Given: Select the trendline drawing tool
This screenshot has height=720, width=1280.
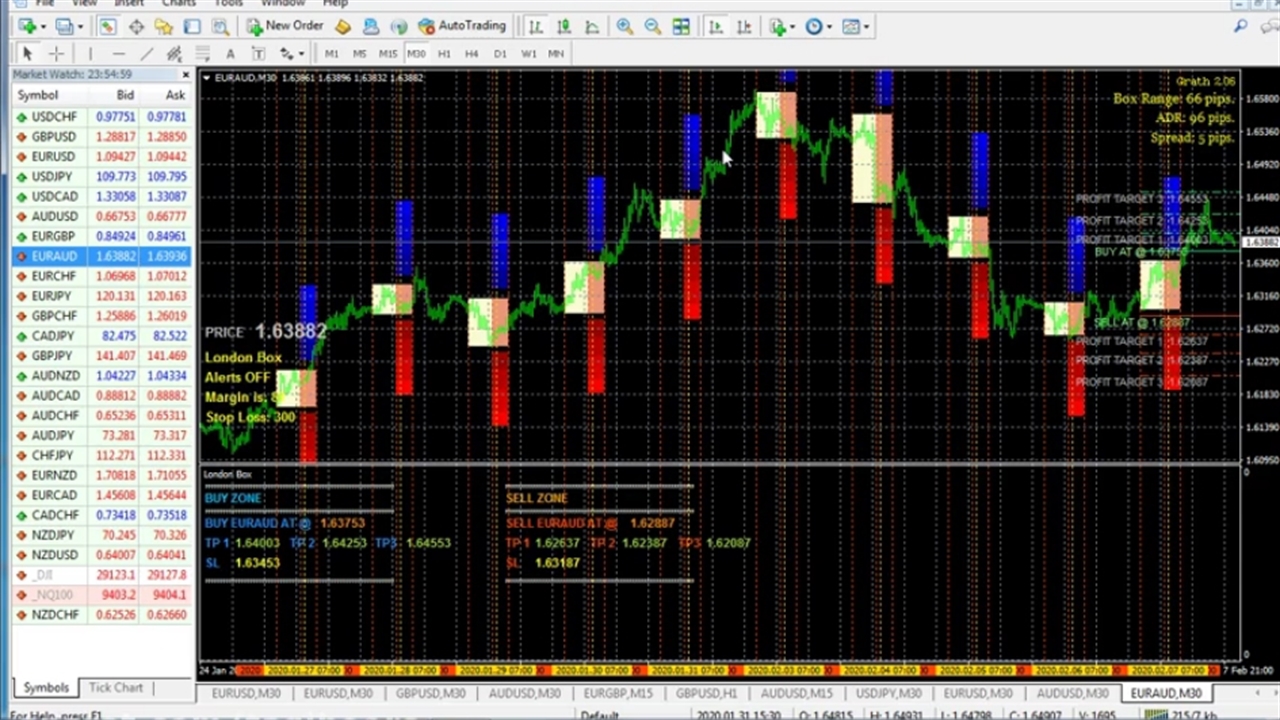Looking at the screenshot, I should [146, 53].
